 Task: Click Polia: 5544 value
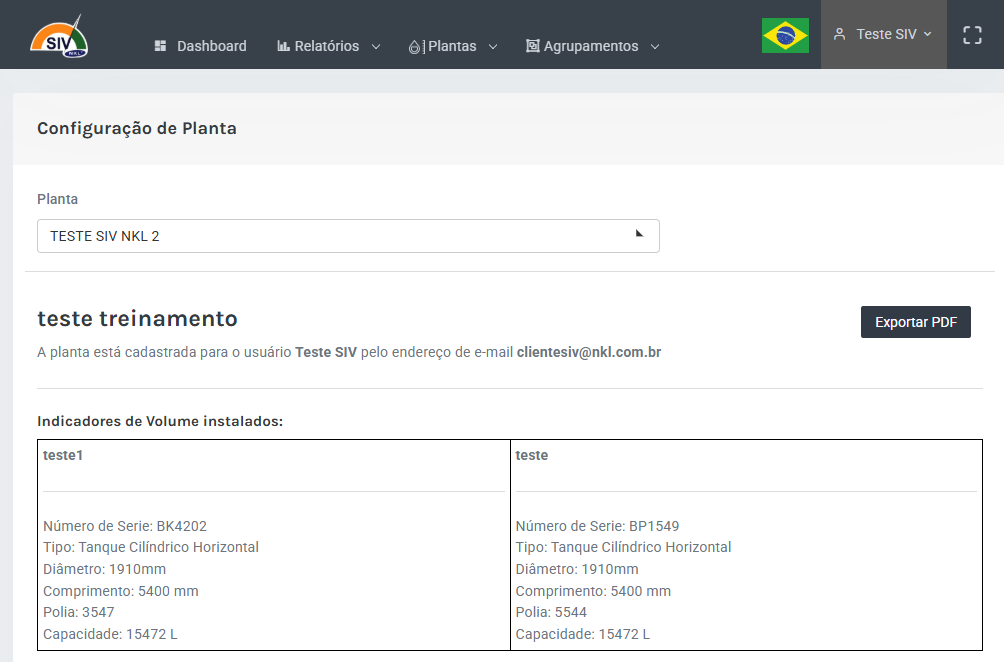tap(551, 612)
